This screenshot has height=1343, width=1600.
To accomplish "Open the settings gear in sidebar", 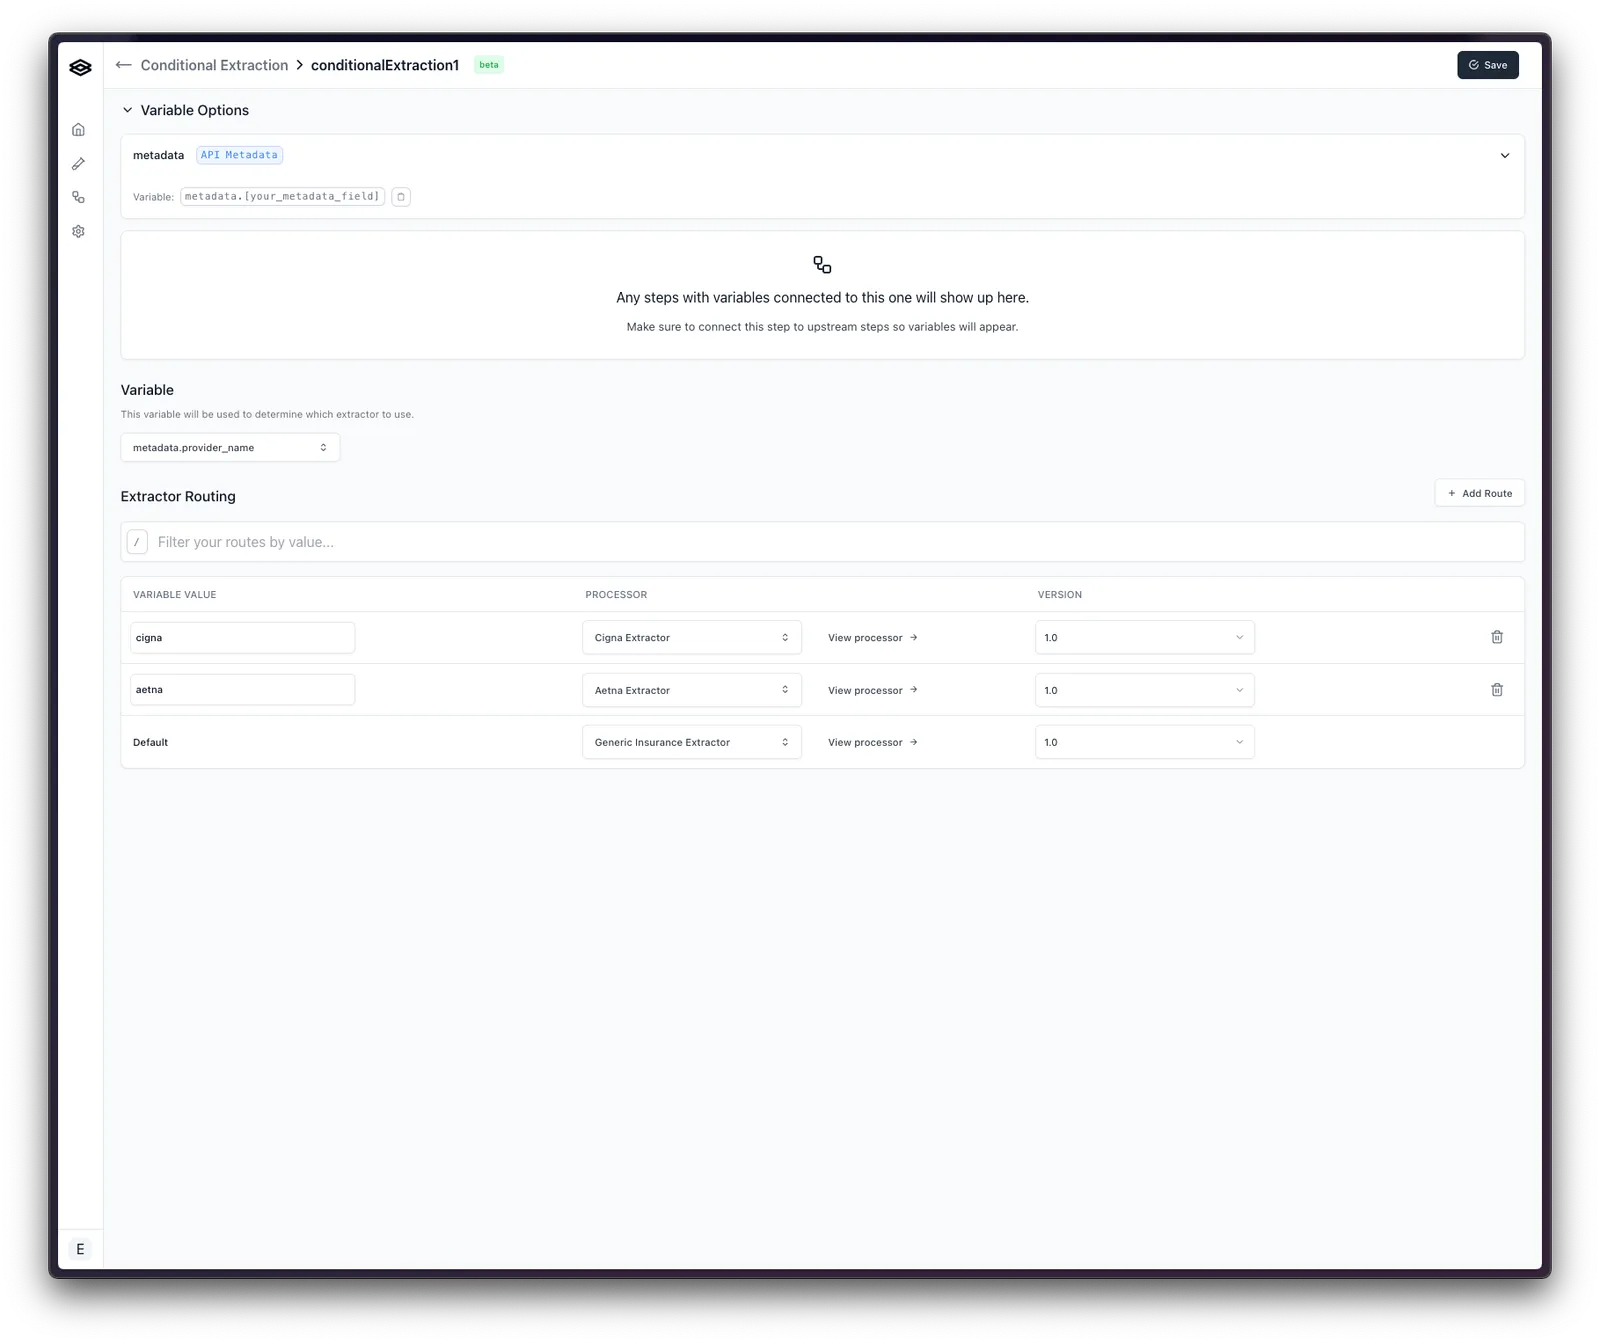I will (x=78, y=232).
